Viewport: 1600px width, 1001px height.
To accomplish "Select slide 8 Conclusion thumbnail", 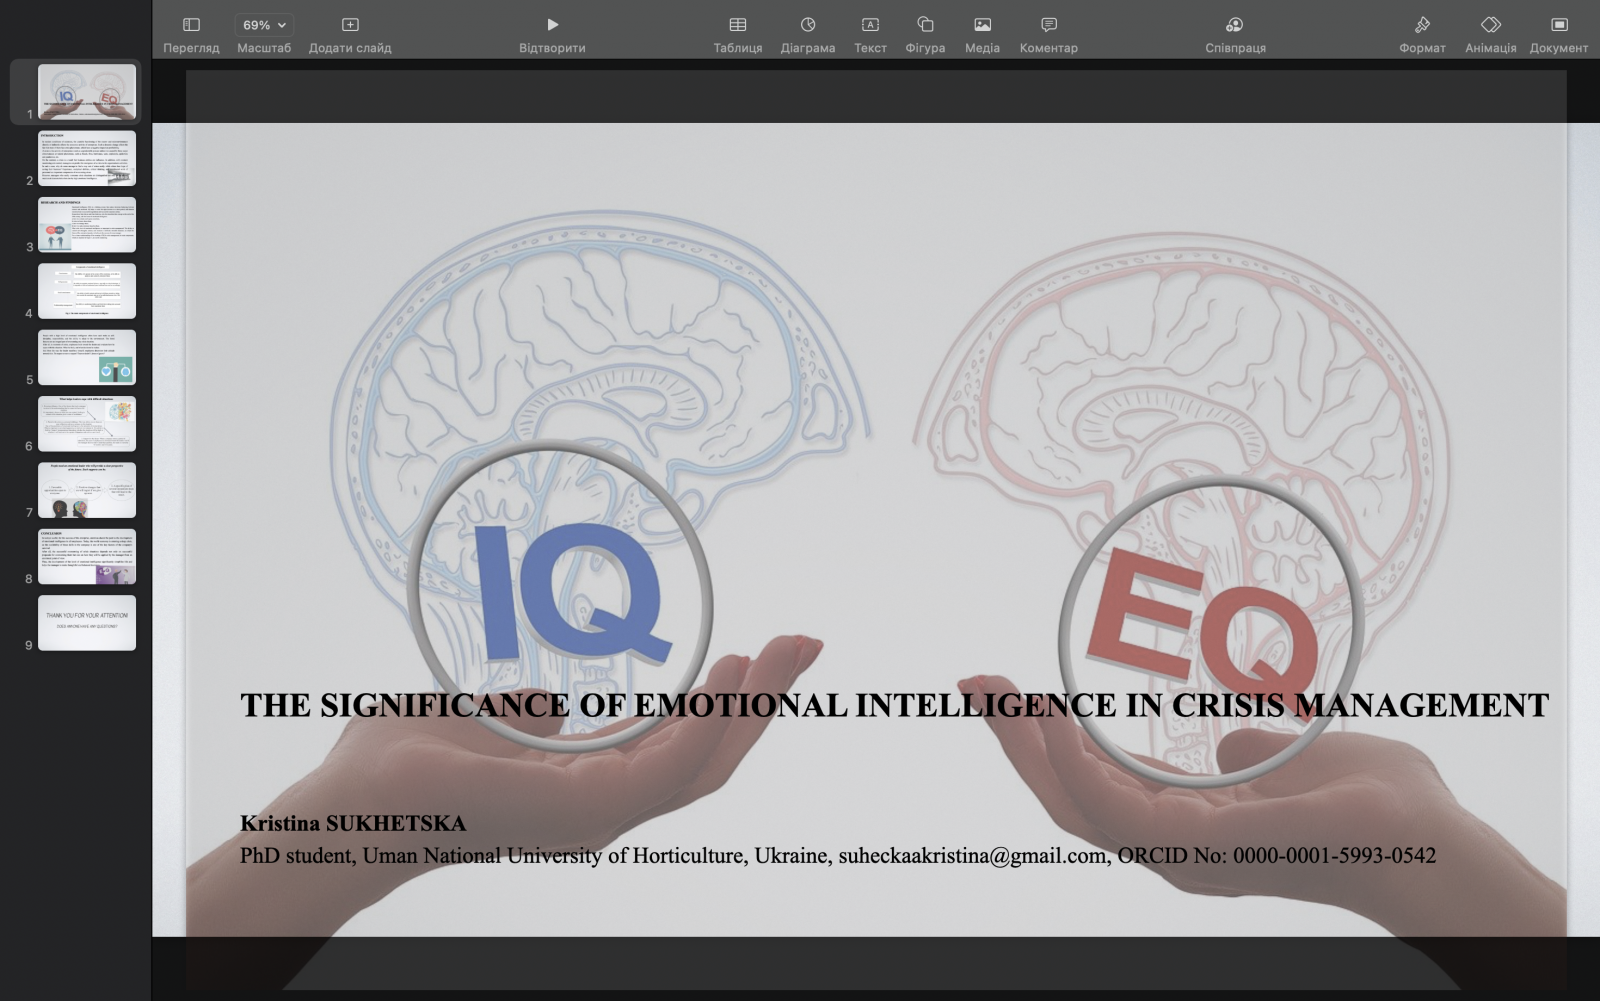I will point(87,557).
